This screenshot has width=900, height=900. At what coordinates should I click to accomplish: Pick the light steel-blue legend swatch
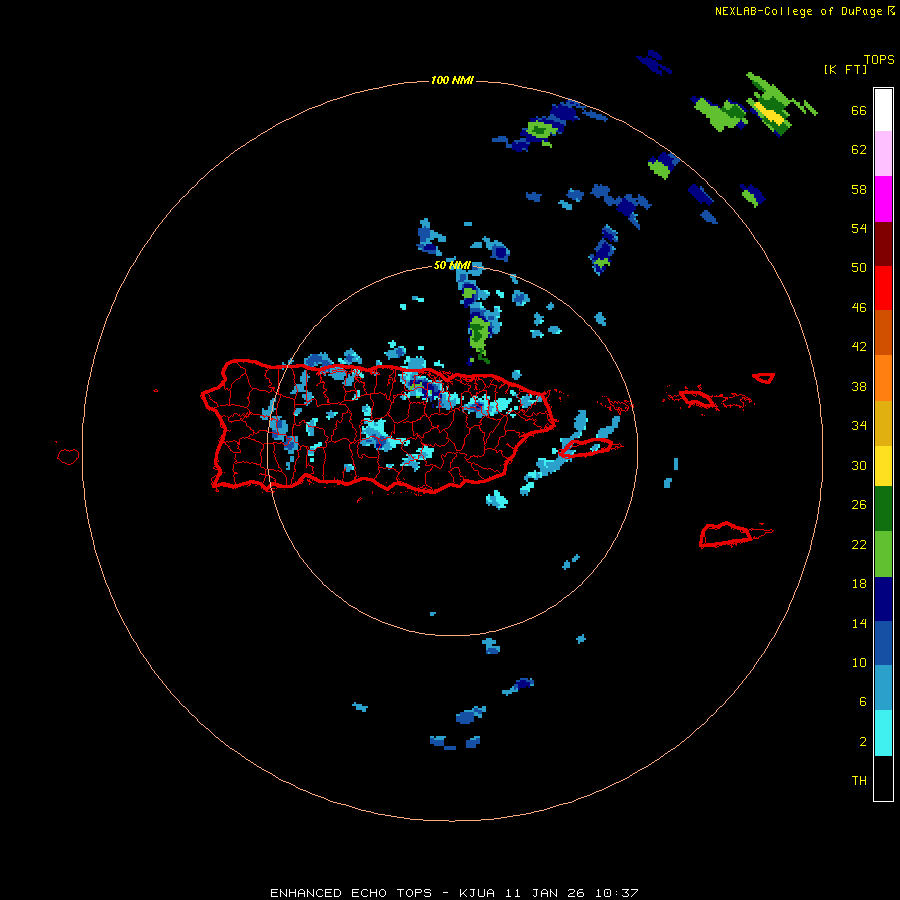point(883,688)
